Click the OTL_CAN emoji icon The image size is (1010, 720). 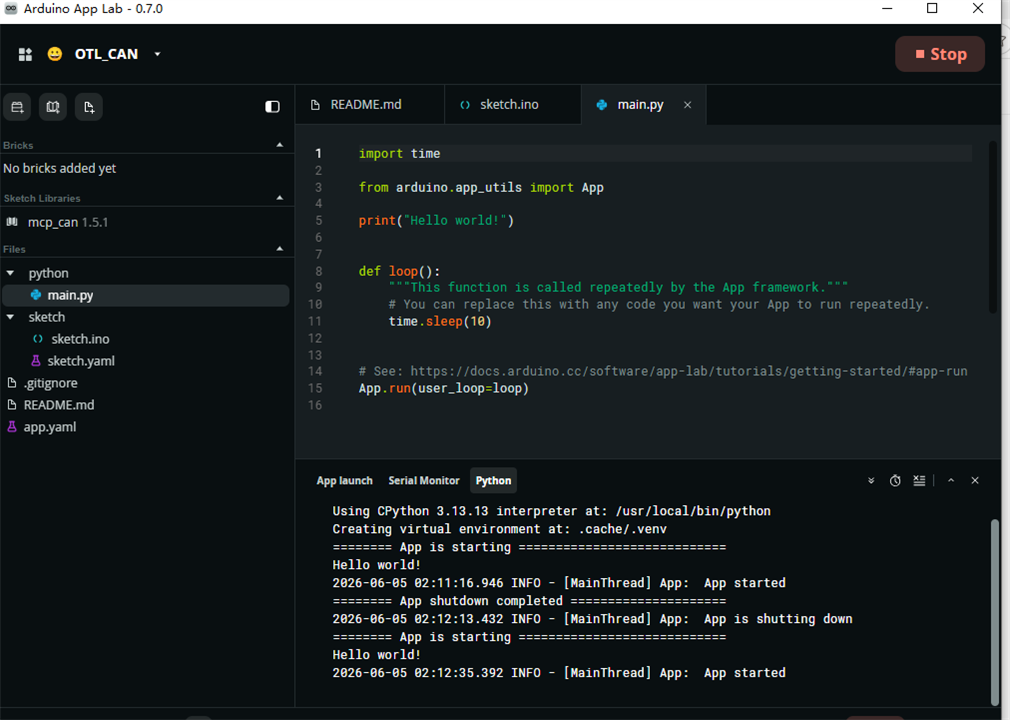55,54
